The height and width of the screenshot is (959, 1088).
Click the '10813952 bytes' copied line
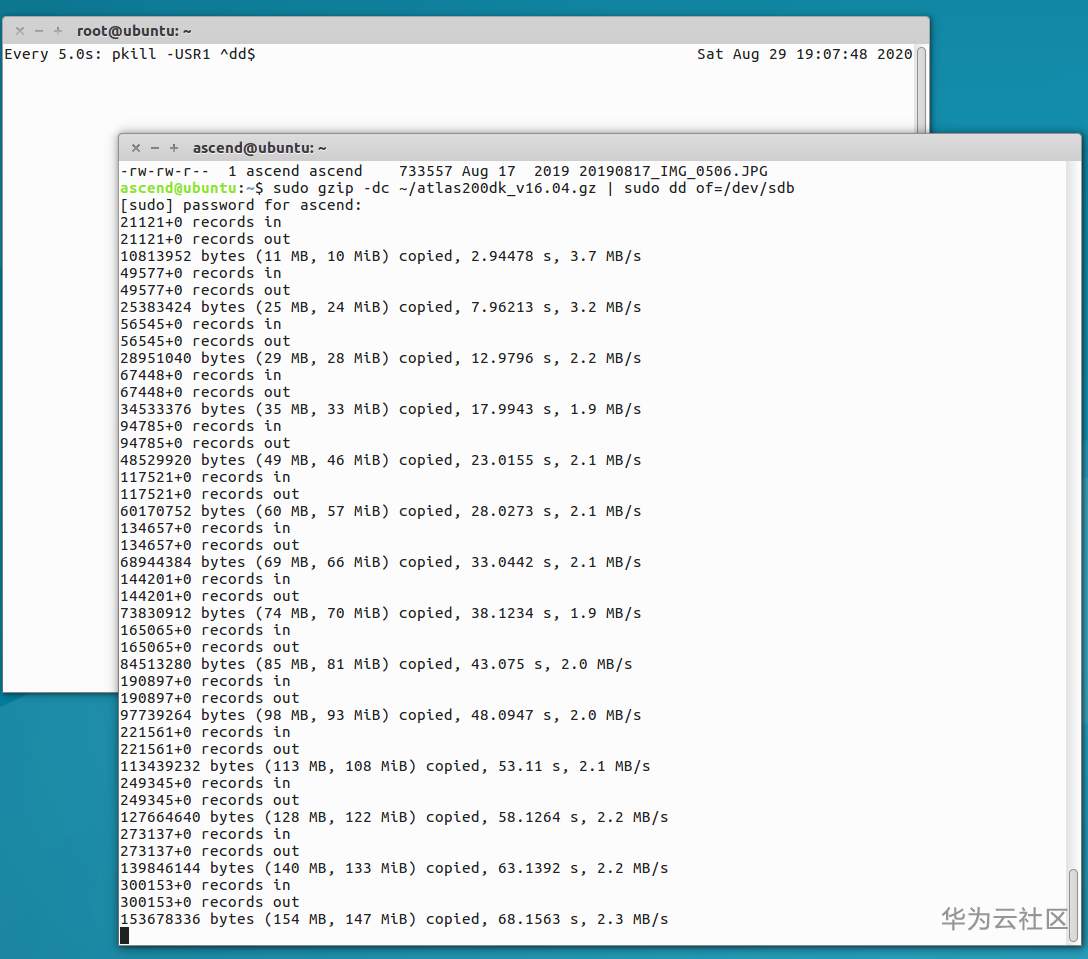[380, 256]
